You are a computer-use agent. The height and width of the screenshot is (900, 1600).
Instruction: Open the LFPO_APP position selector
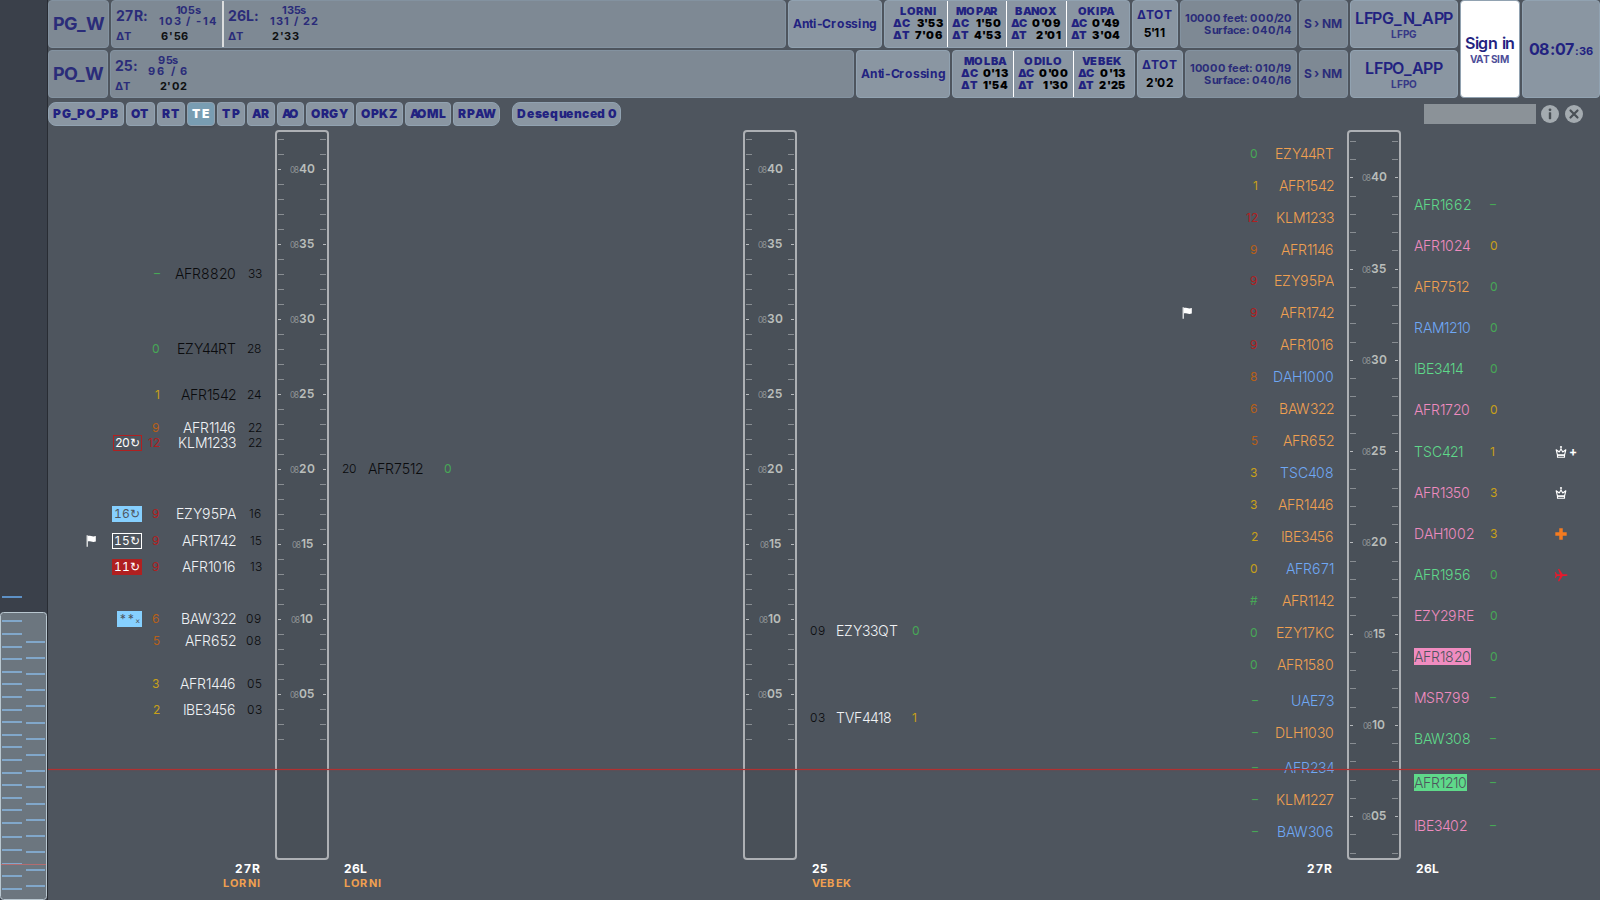click(1404, 74)
